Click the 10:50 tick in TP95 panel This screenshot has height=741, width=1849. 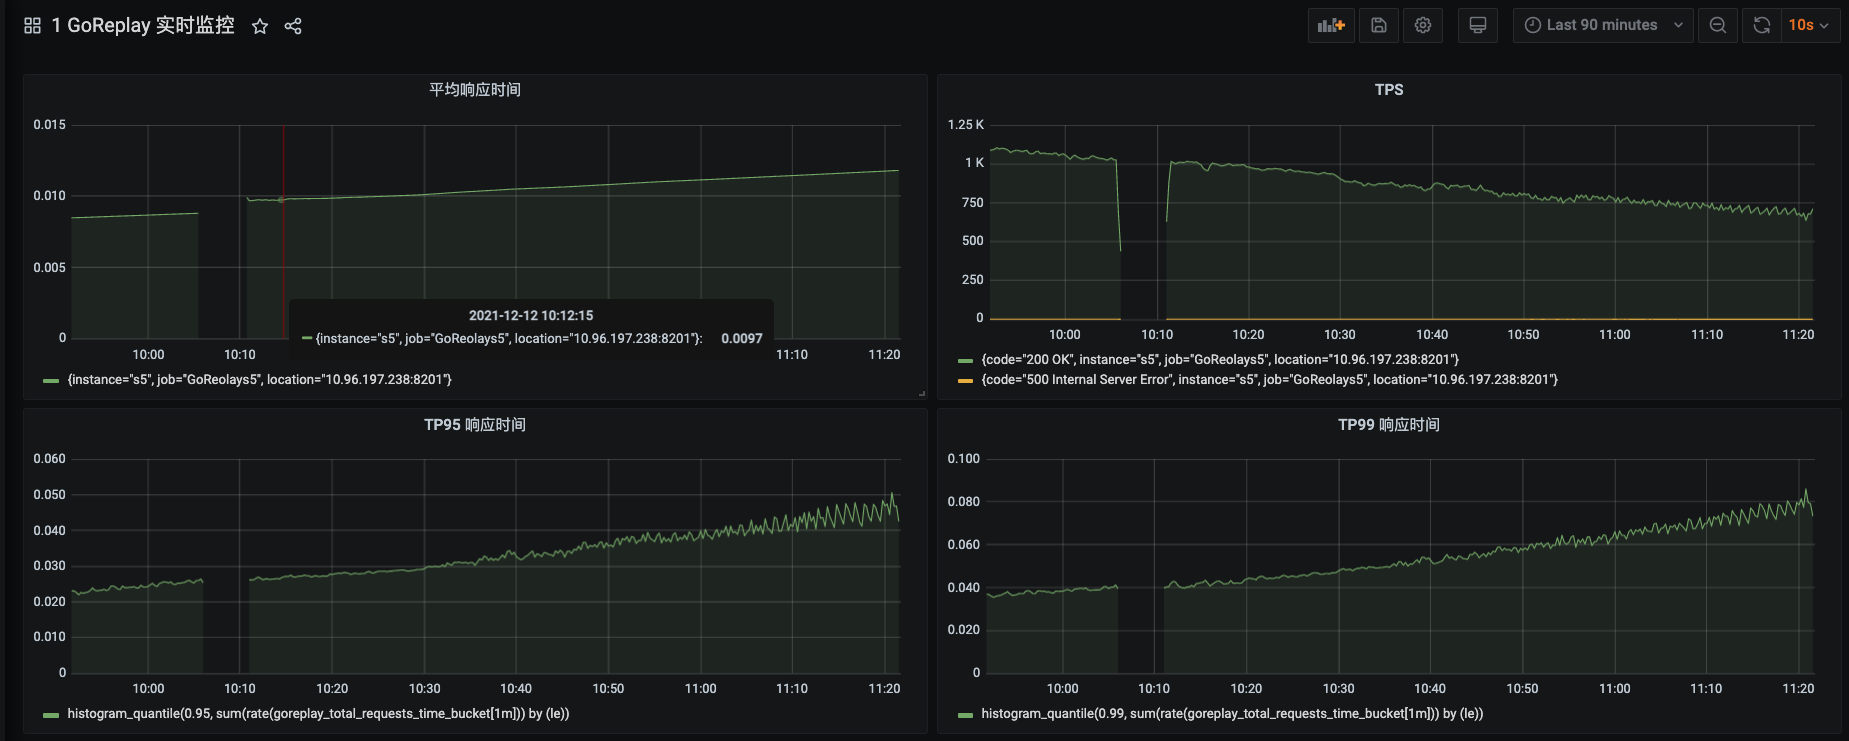coord(608,689)
